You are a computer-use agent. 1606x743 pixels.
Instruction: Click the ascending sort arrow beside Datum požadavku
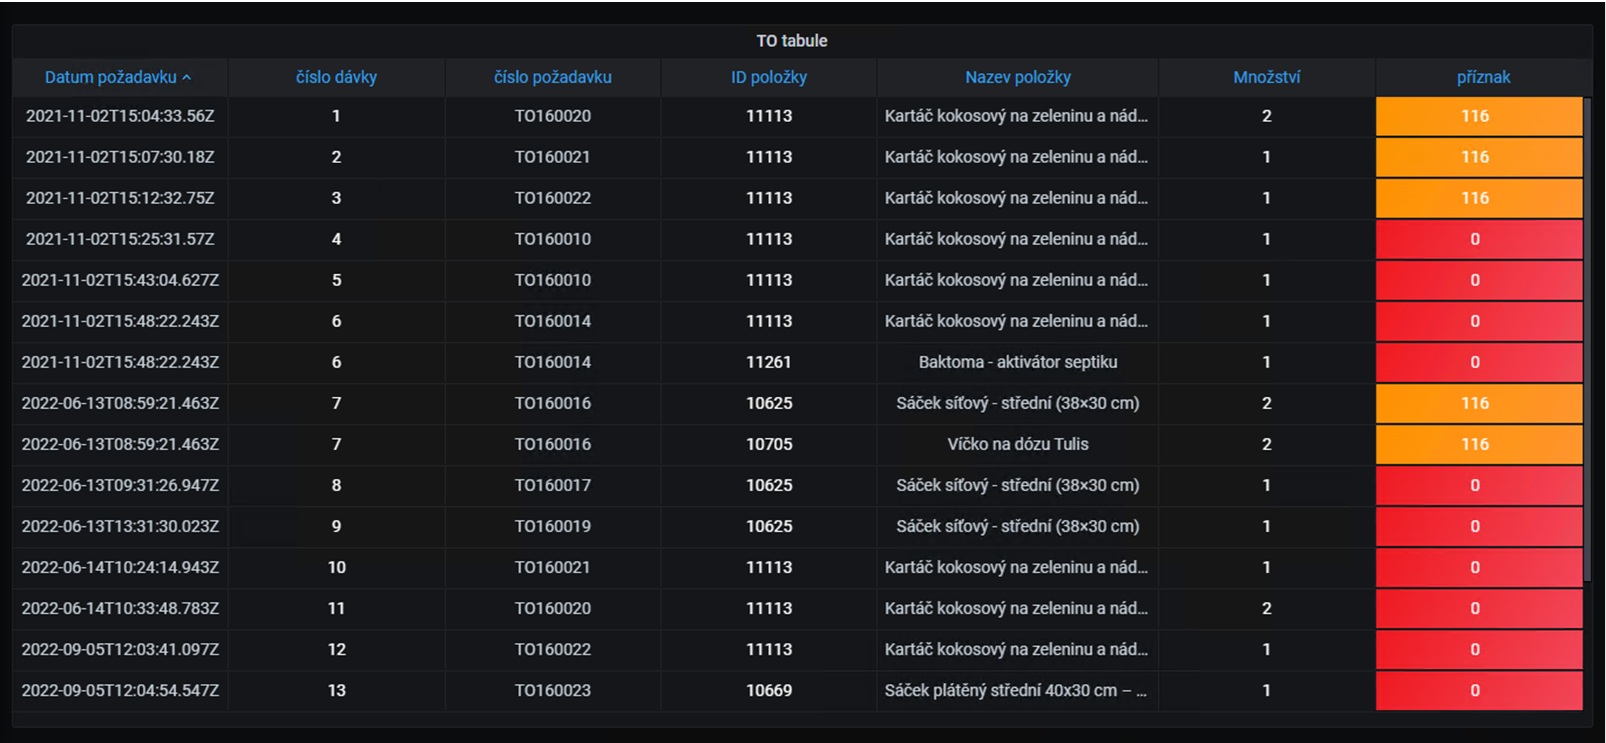tap(187, 77)
